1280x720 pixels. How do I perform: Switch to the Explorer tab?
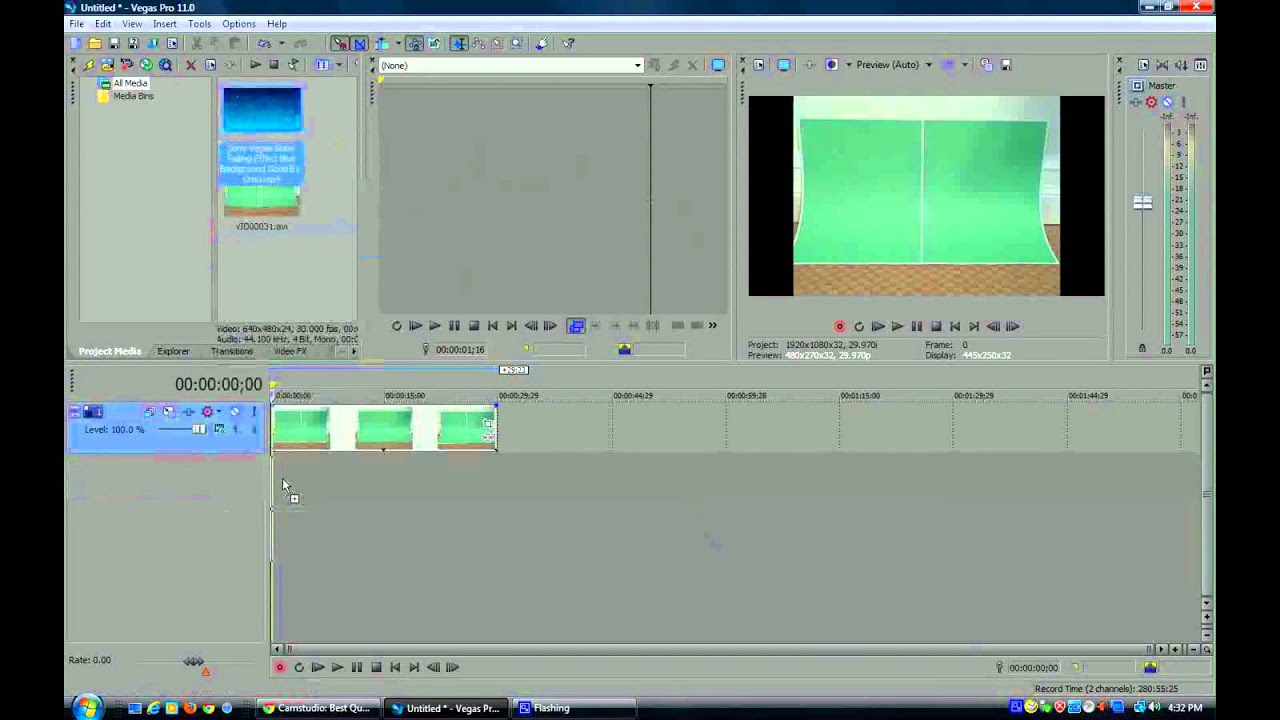pyautogui.click(x=173, y=351)
